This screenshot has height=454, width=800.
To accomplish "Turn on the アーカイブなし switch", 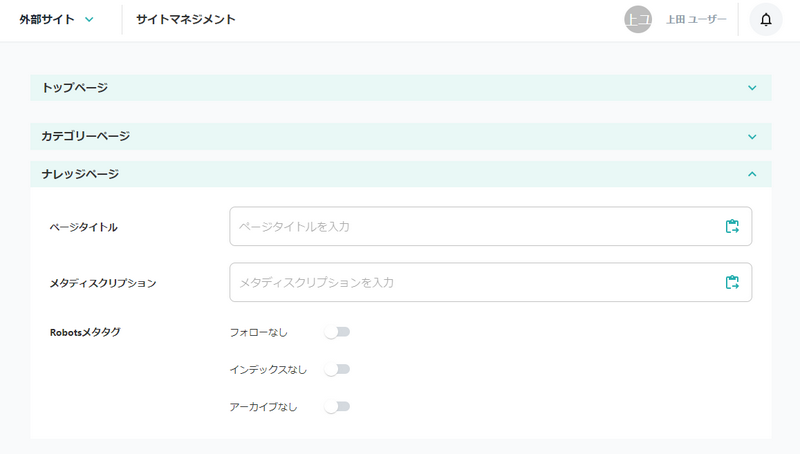I will tap(338, 406).
